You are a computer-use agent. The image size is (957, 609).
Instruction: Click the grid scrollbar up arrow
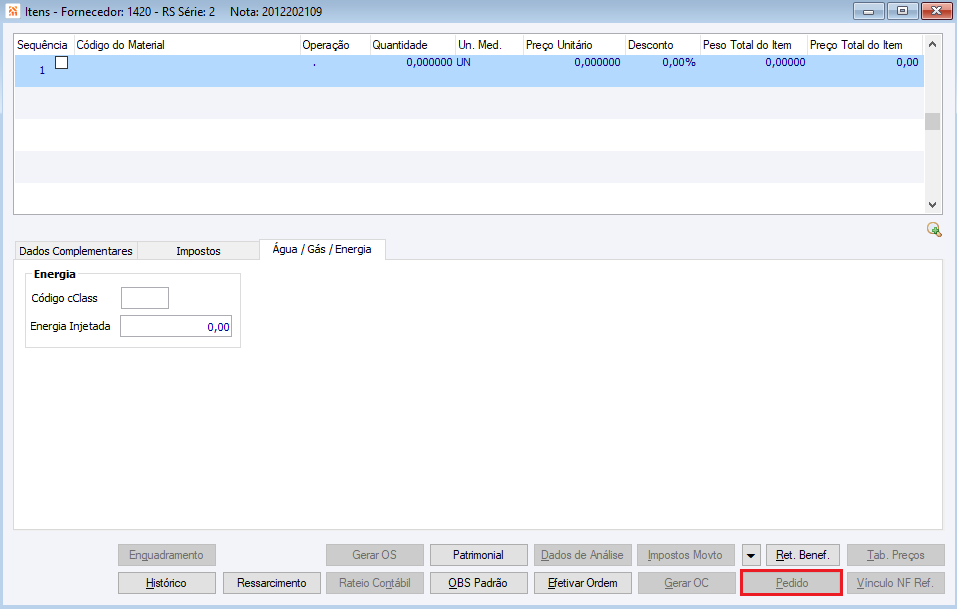tap(932, 44)
